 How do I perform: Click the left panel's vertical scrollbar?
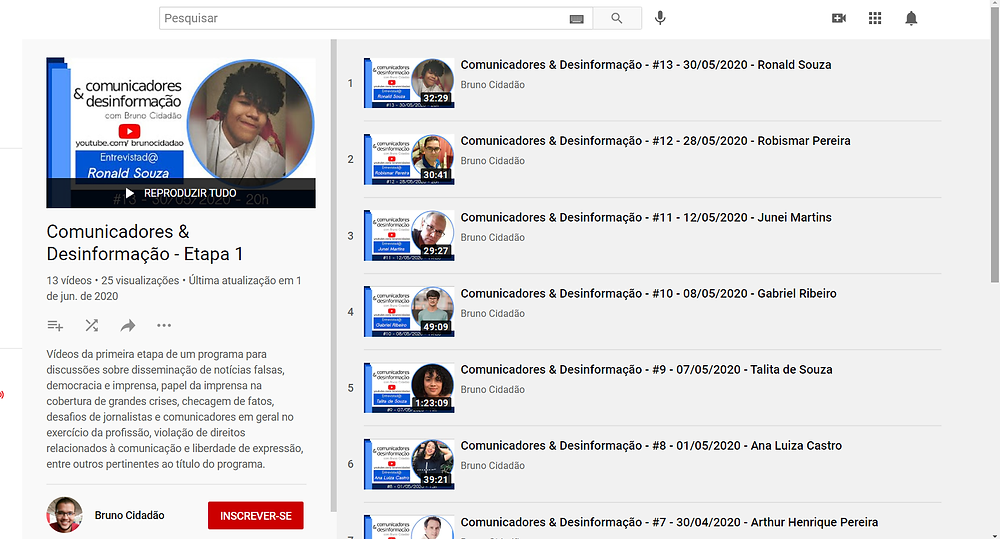click(x=333, y=276)
